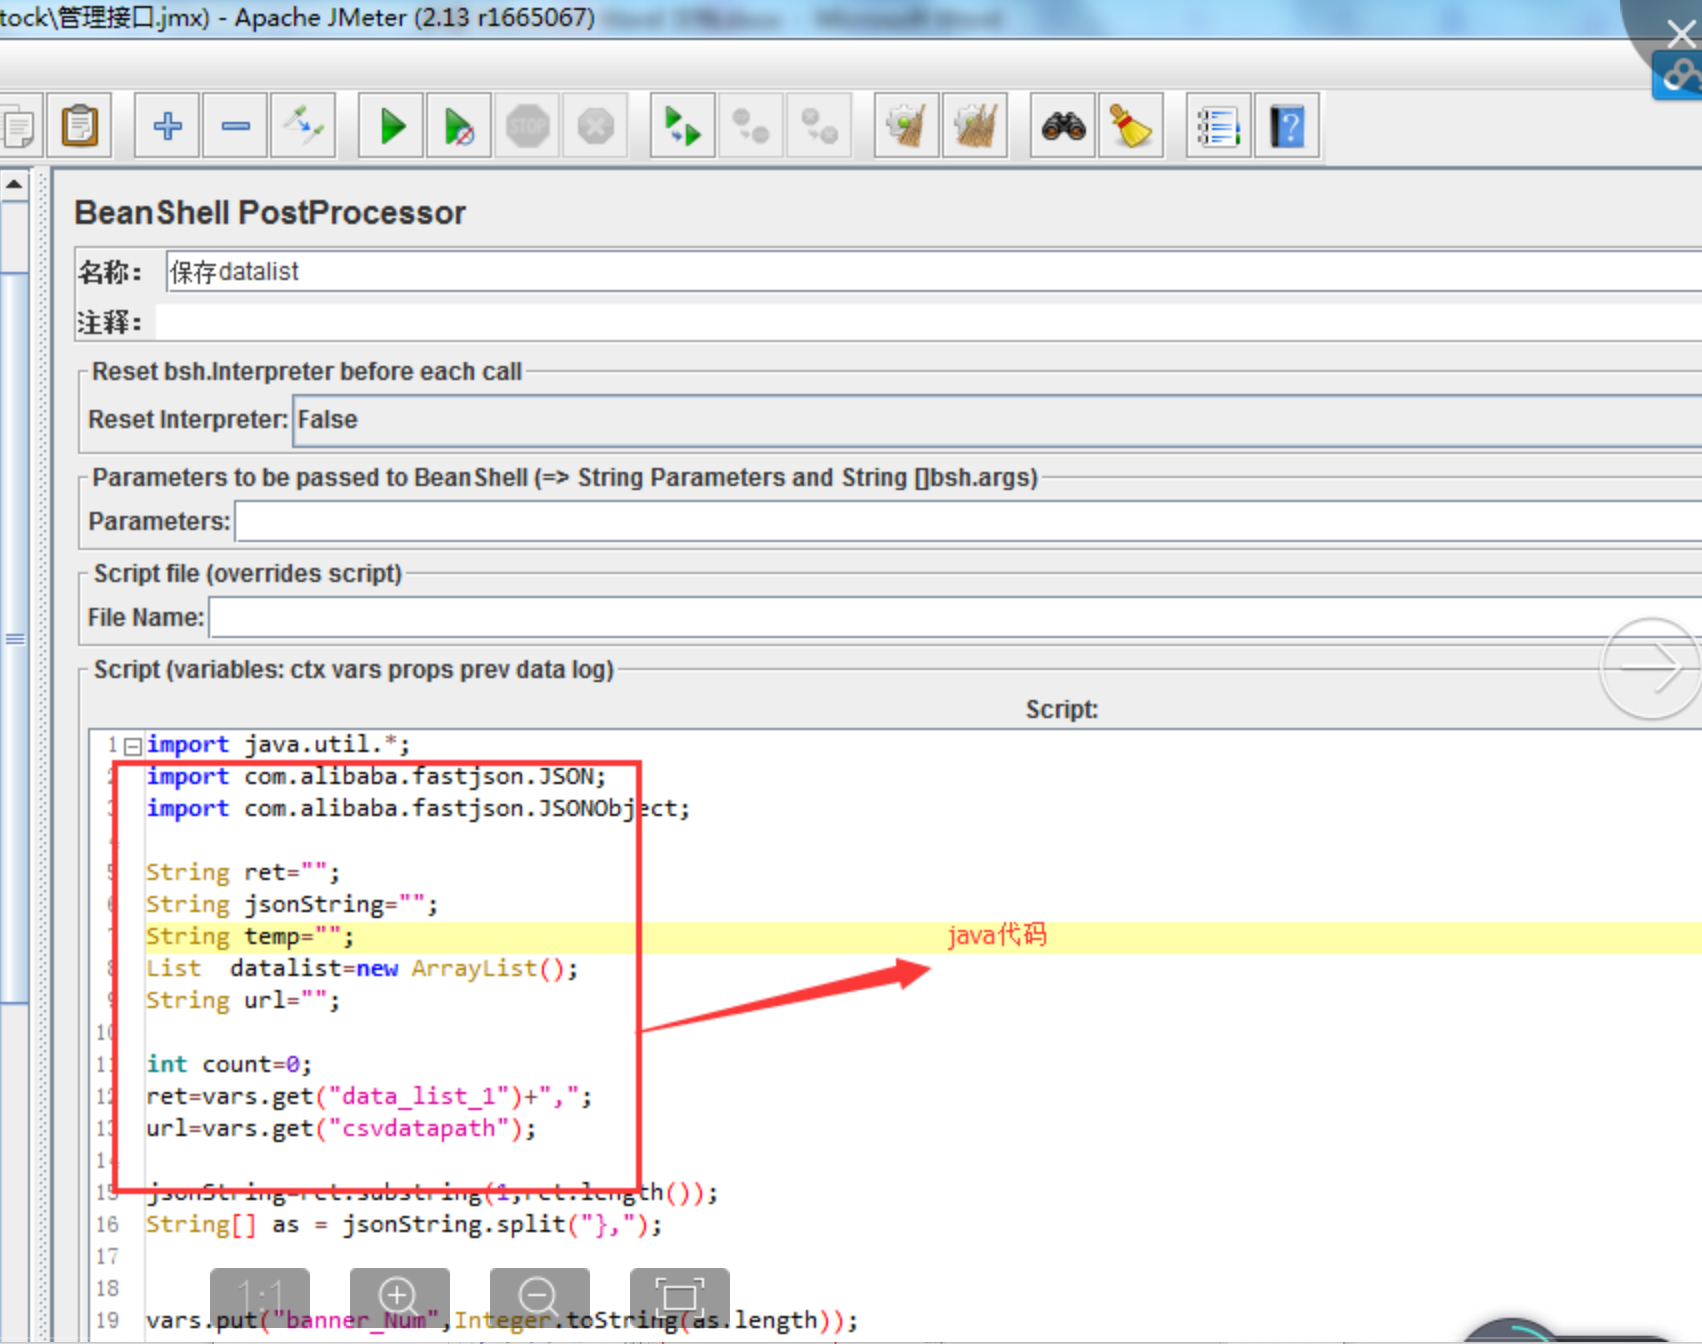Click the Parameters input field
This screenshot has width=1702, height=1344.
(x=968, y=522)
